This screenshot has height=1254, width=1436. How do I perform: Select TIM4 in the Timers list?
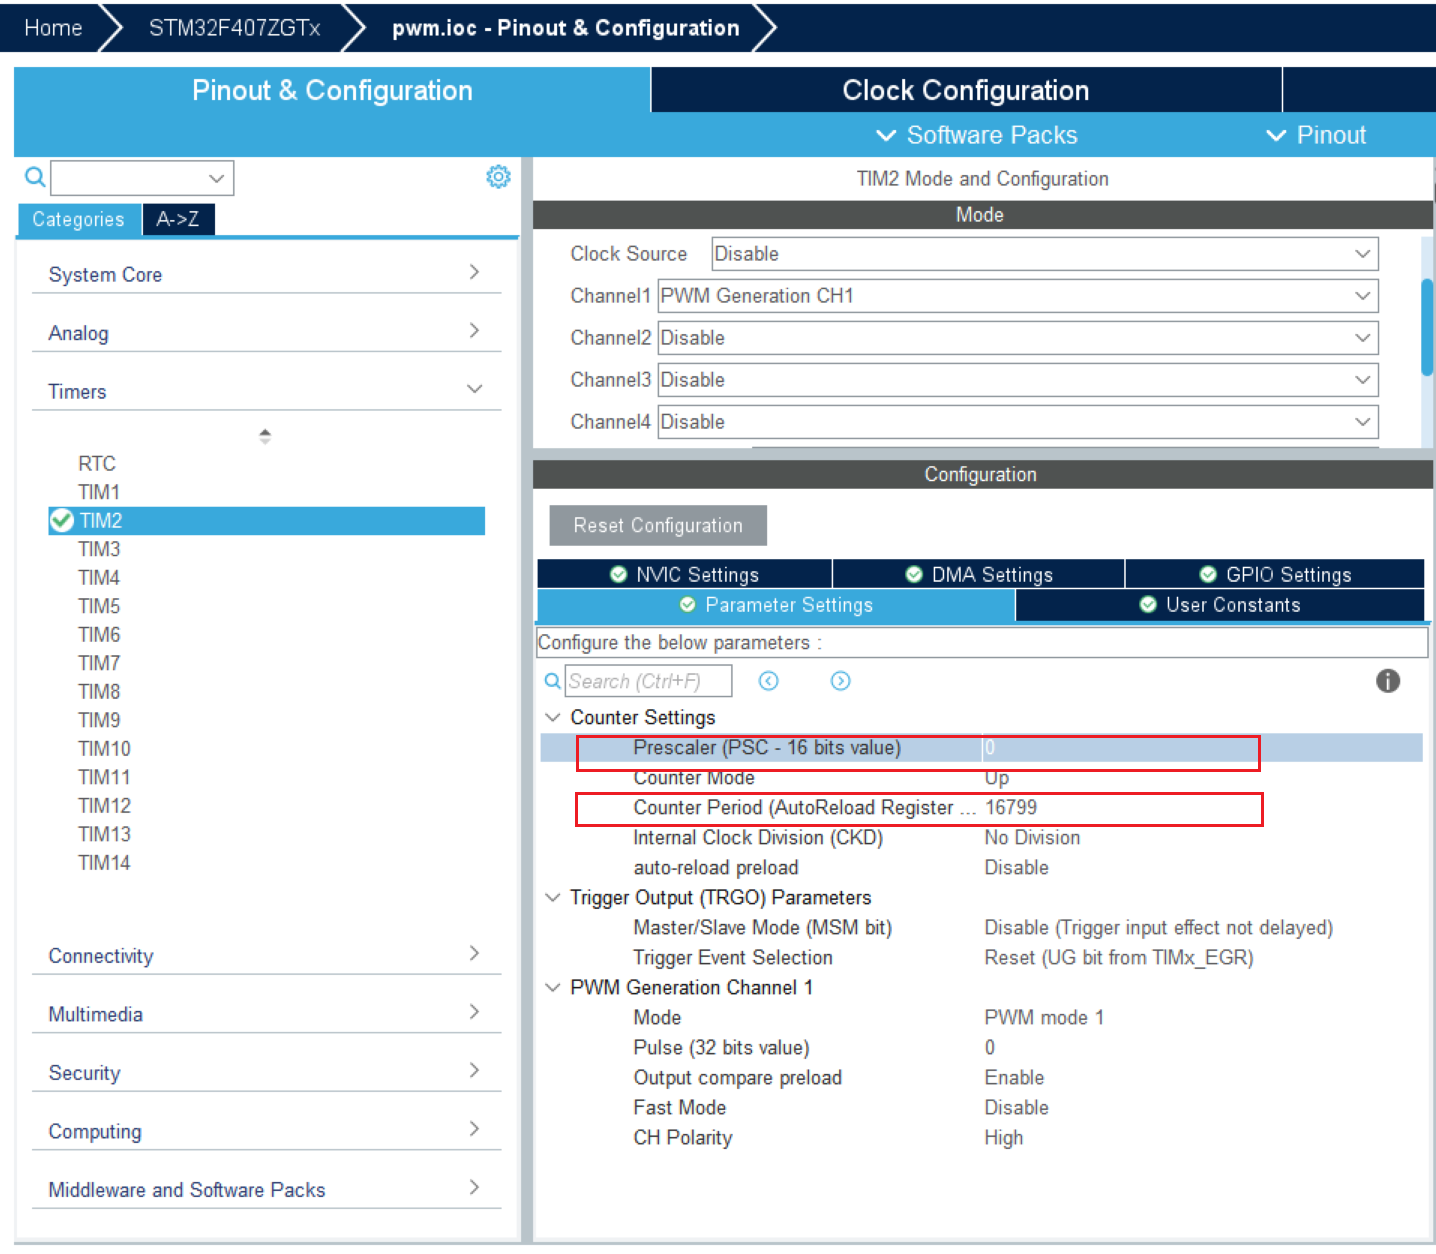(99, 577)
